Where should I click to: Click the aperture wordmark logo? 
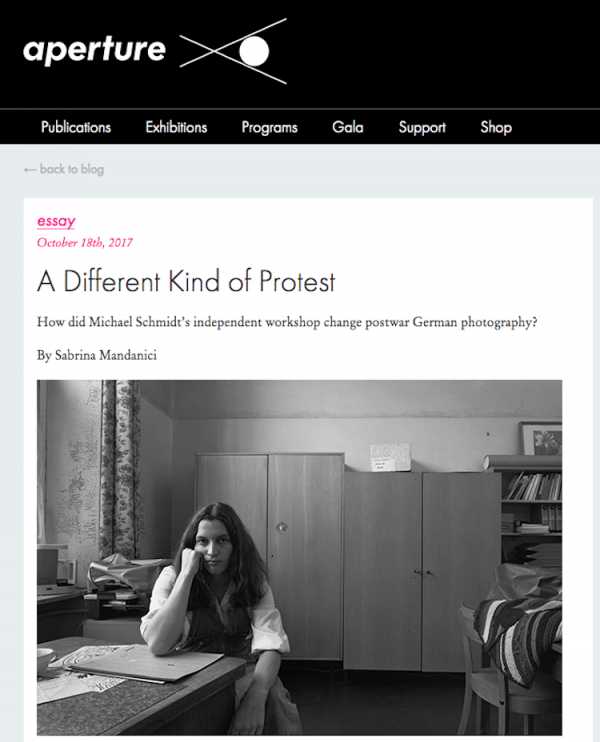click(94, 50)
